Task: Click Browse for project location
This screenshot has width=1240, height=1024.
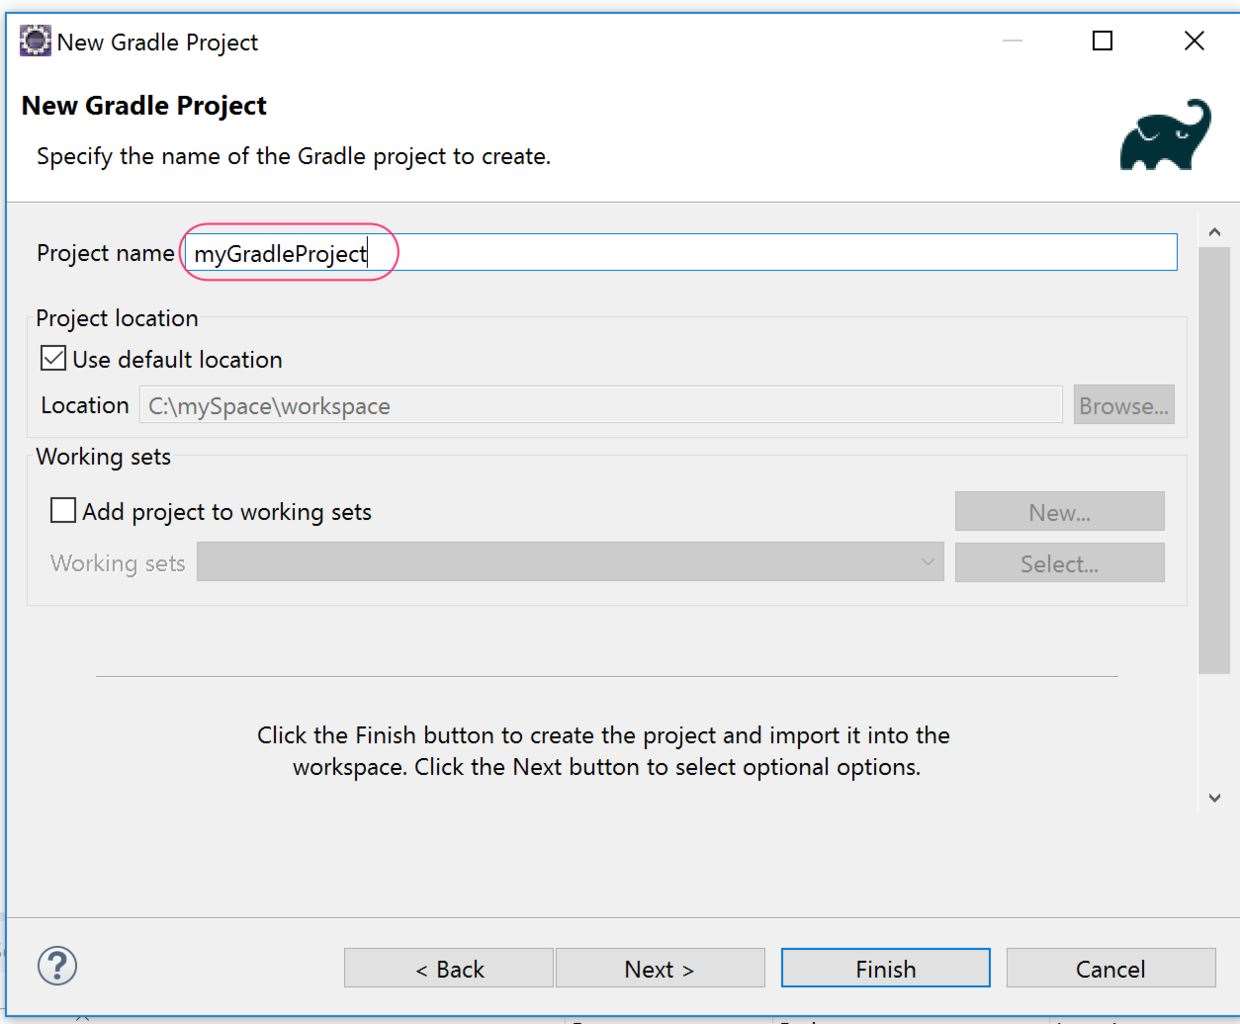Action: point(1123,405)
